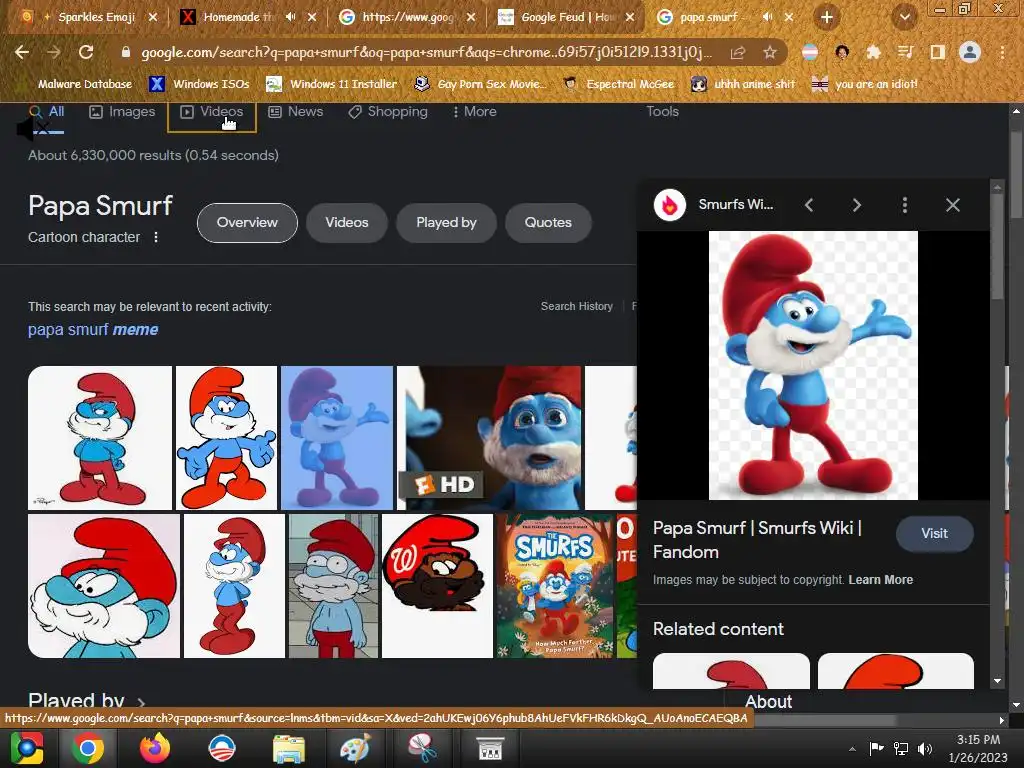Viewport: 1024px width, 768px height.
Task: Open Chrome three-dot menu
Action: pos(1002,52)
